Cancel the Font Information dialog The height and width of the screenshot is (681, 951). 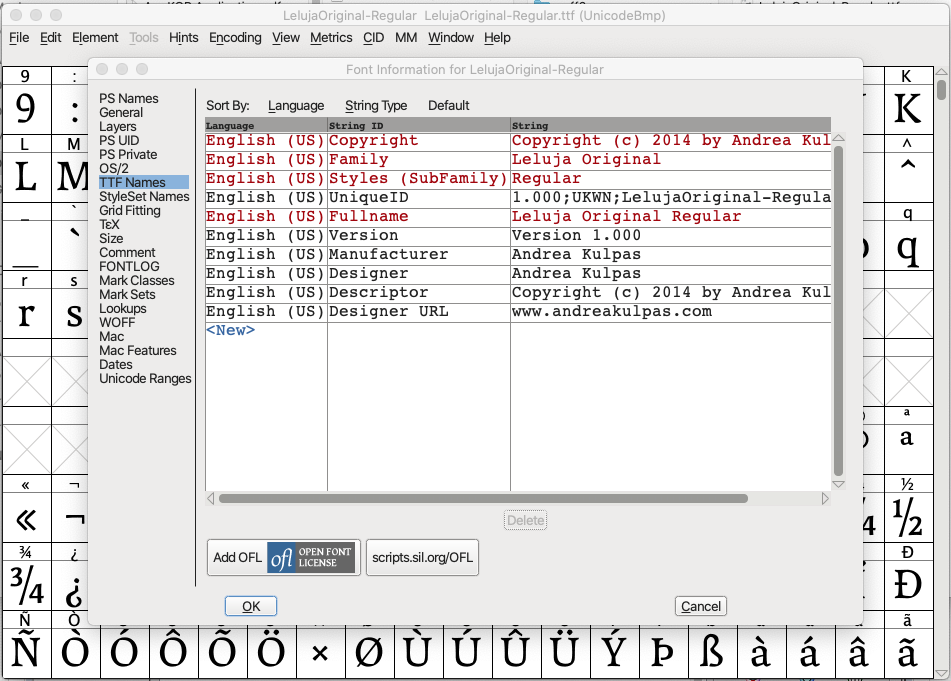click(701, 606)
